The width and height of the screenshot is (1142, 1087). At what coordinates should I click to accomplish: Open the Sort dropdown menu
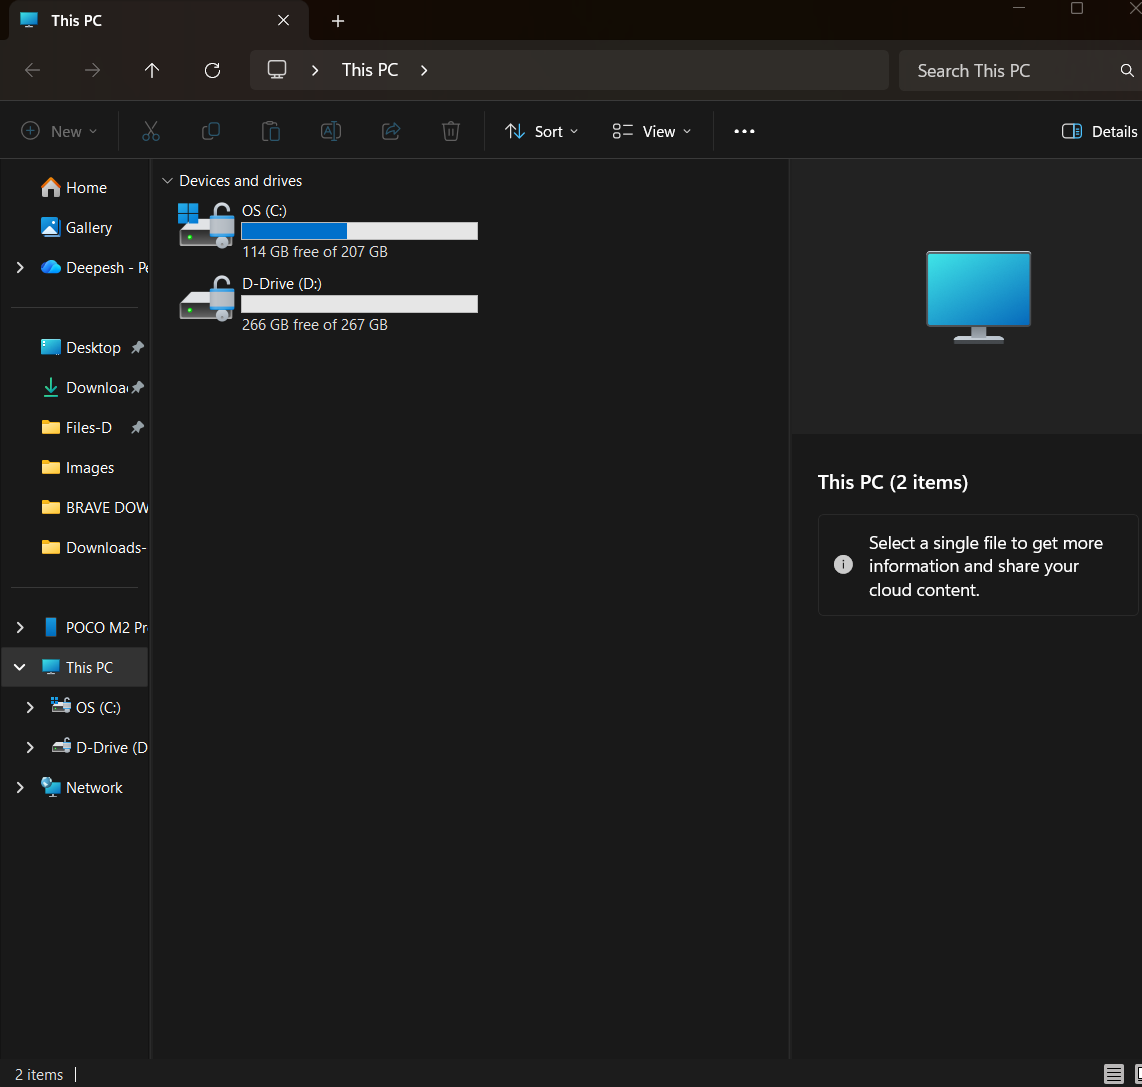(541, 131)
